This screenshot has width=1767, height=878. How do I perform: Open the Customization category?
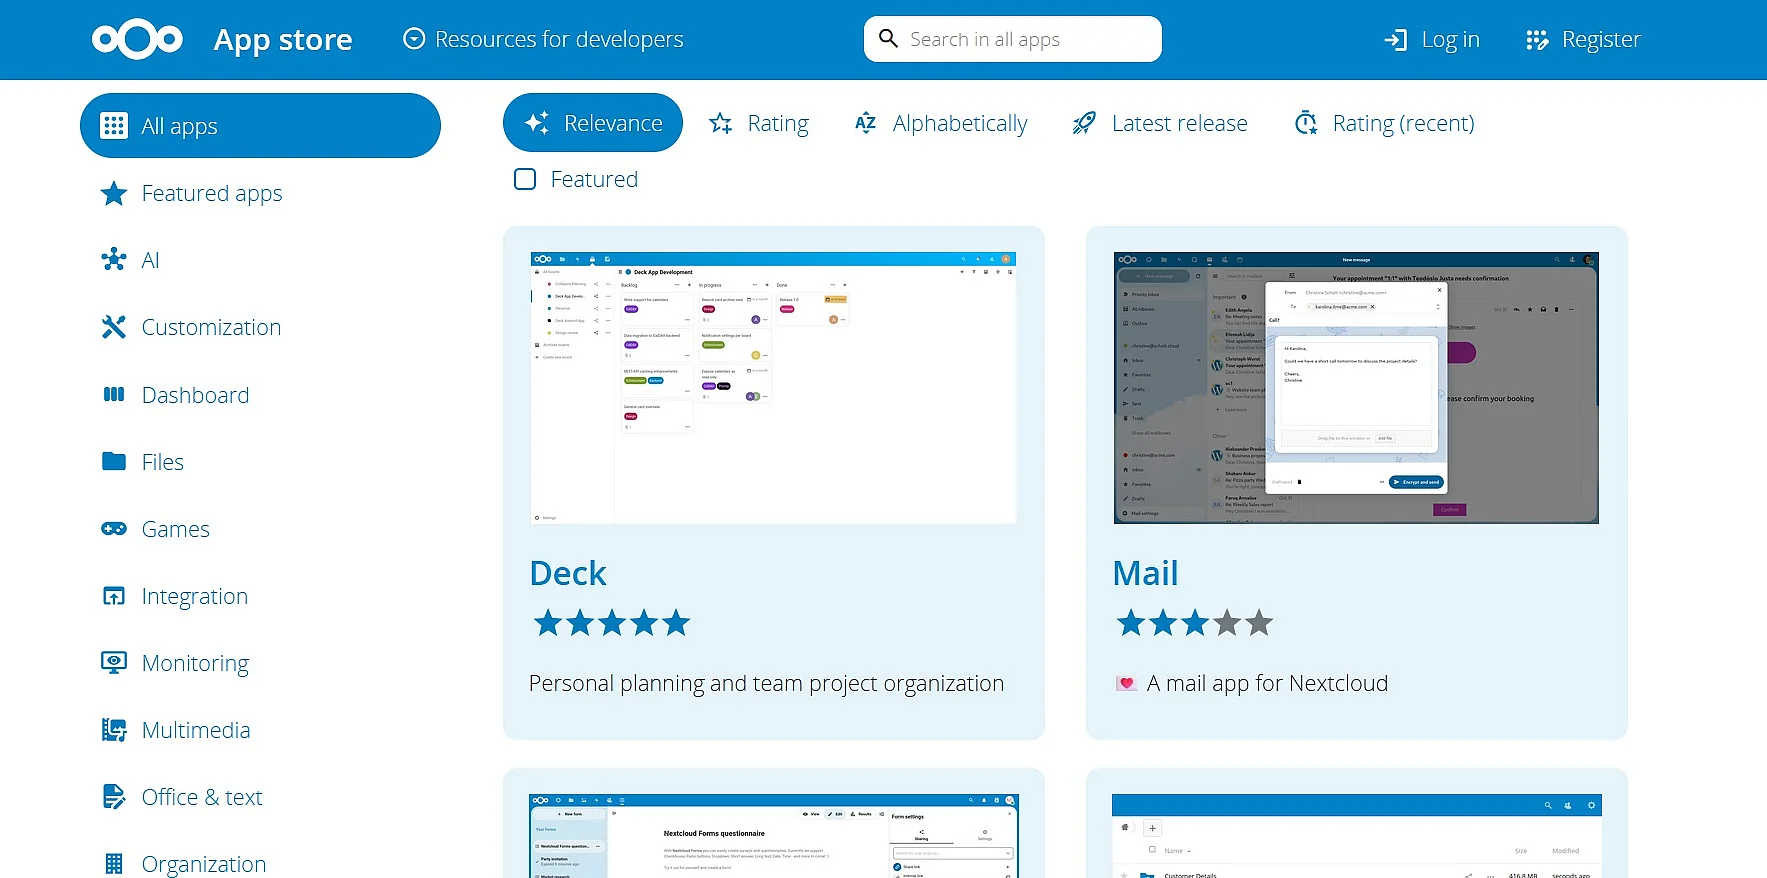click(211, 327)
